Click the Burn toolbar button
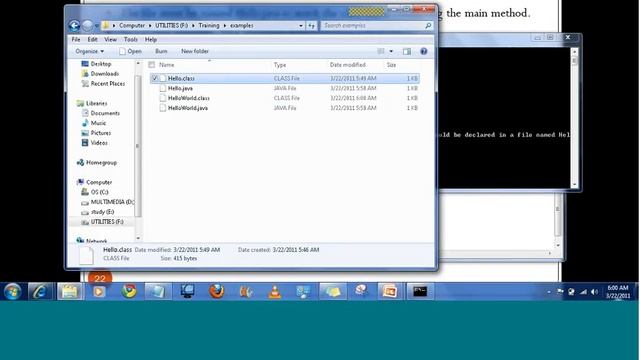The height and width of the screenshot is (360, 640). pyautogui.click(x=161, y=51)
